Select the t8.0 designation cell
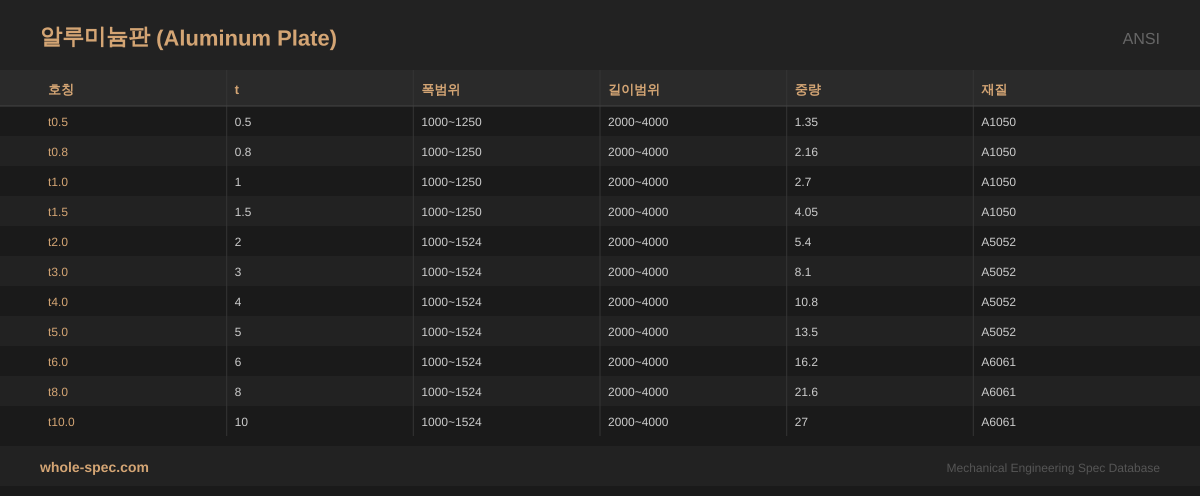 pyautogui.click(x=58, y=392)
